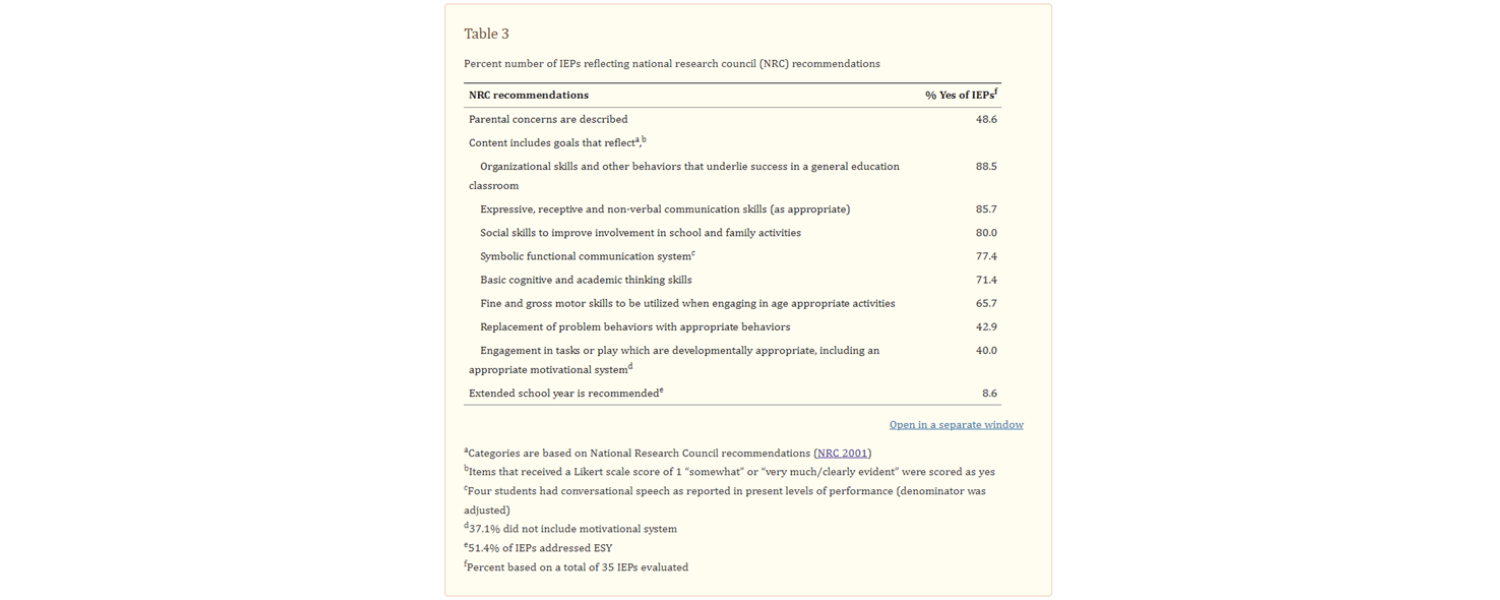The height and width of the screenshot is (600, 1500).
Task: Click the 40.0 percentage value
Action: point(986,351)
